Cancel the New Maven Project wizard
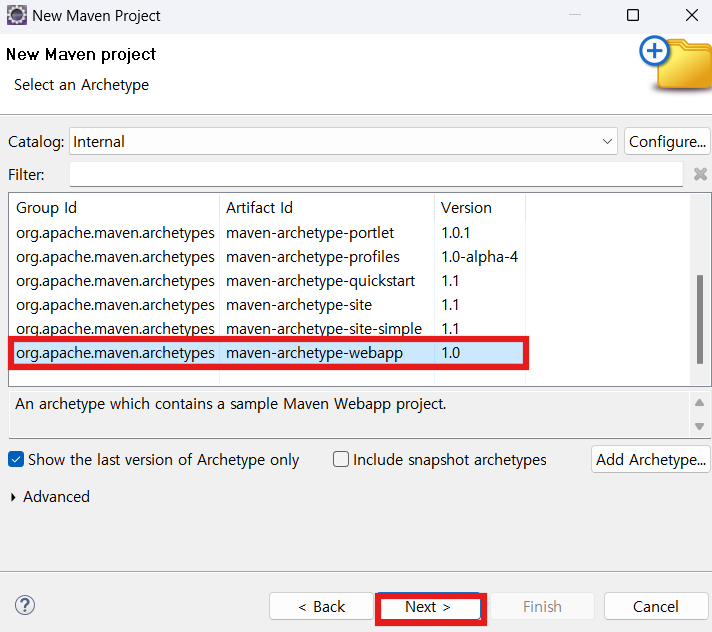The width and height of the screenshot is (712, 632). pyautogui.click(x=656, y=607)
